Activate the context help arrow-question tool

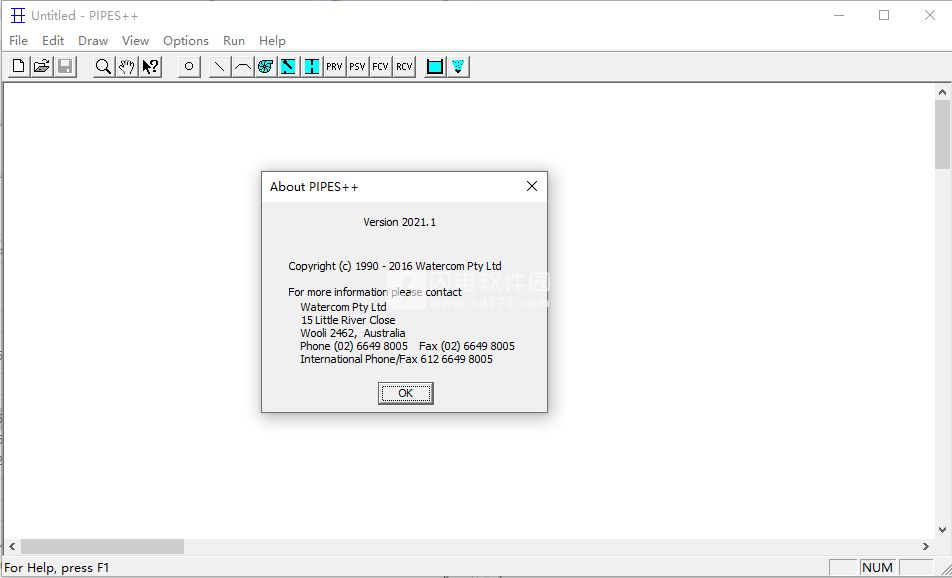click(150, 66)
